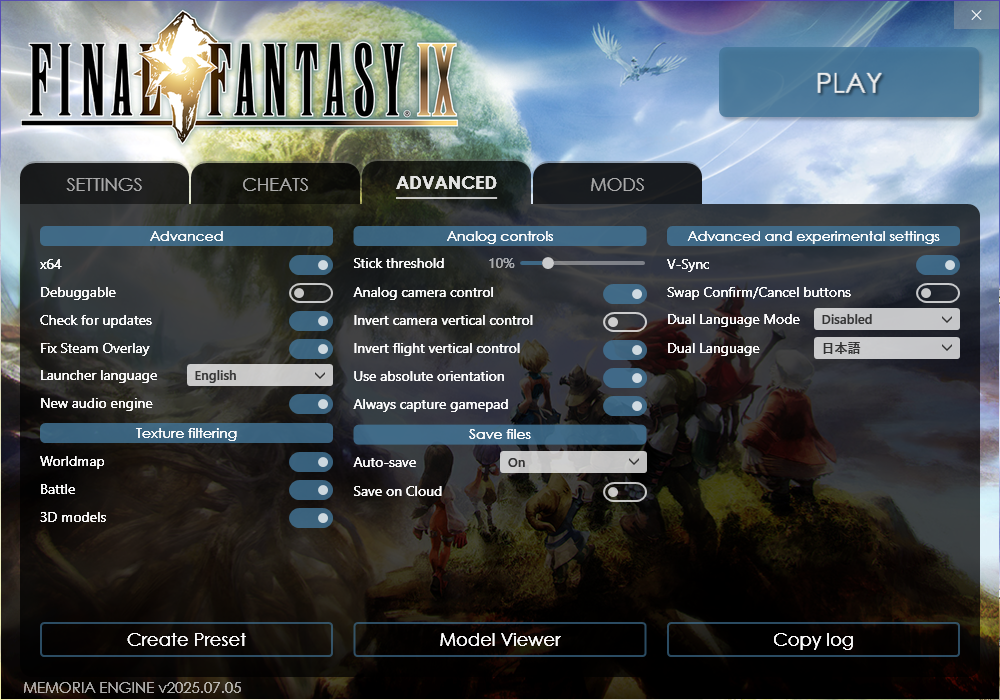Toggle Use absolute orientation
The height and width of the screenshot is (700, 1000).
[x=625, y=377]
